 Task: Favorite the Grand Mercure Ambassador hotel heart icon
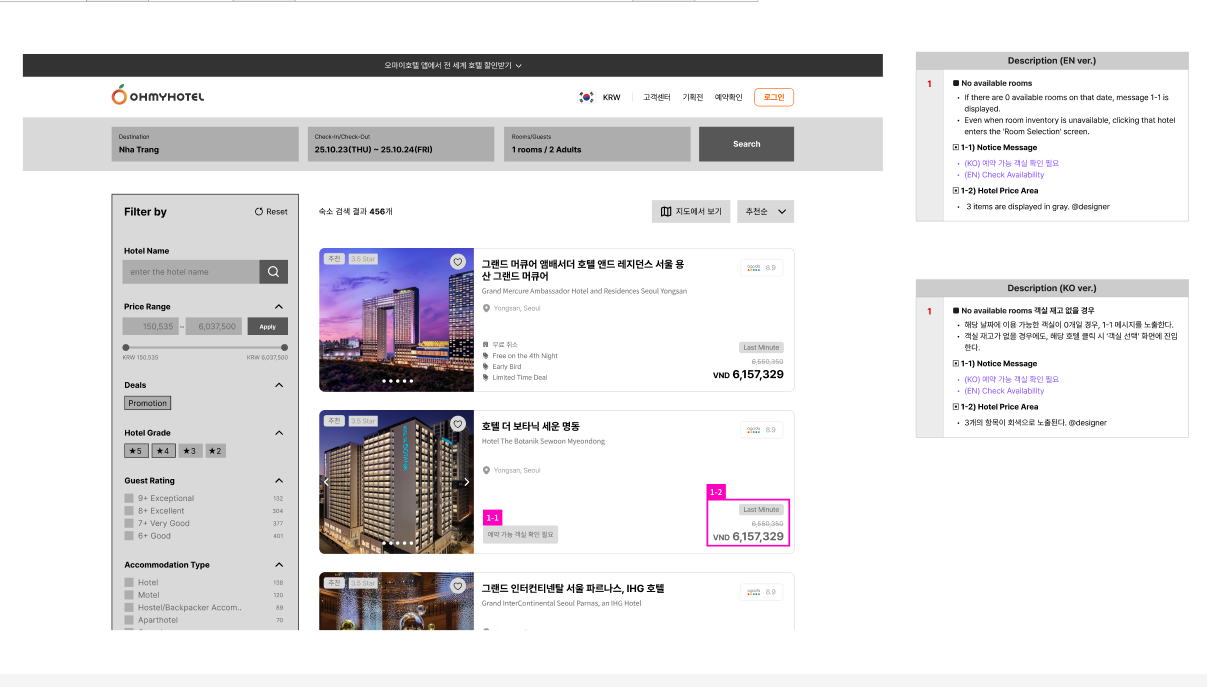tap(458, 261)
